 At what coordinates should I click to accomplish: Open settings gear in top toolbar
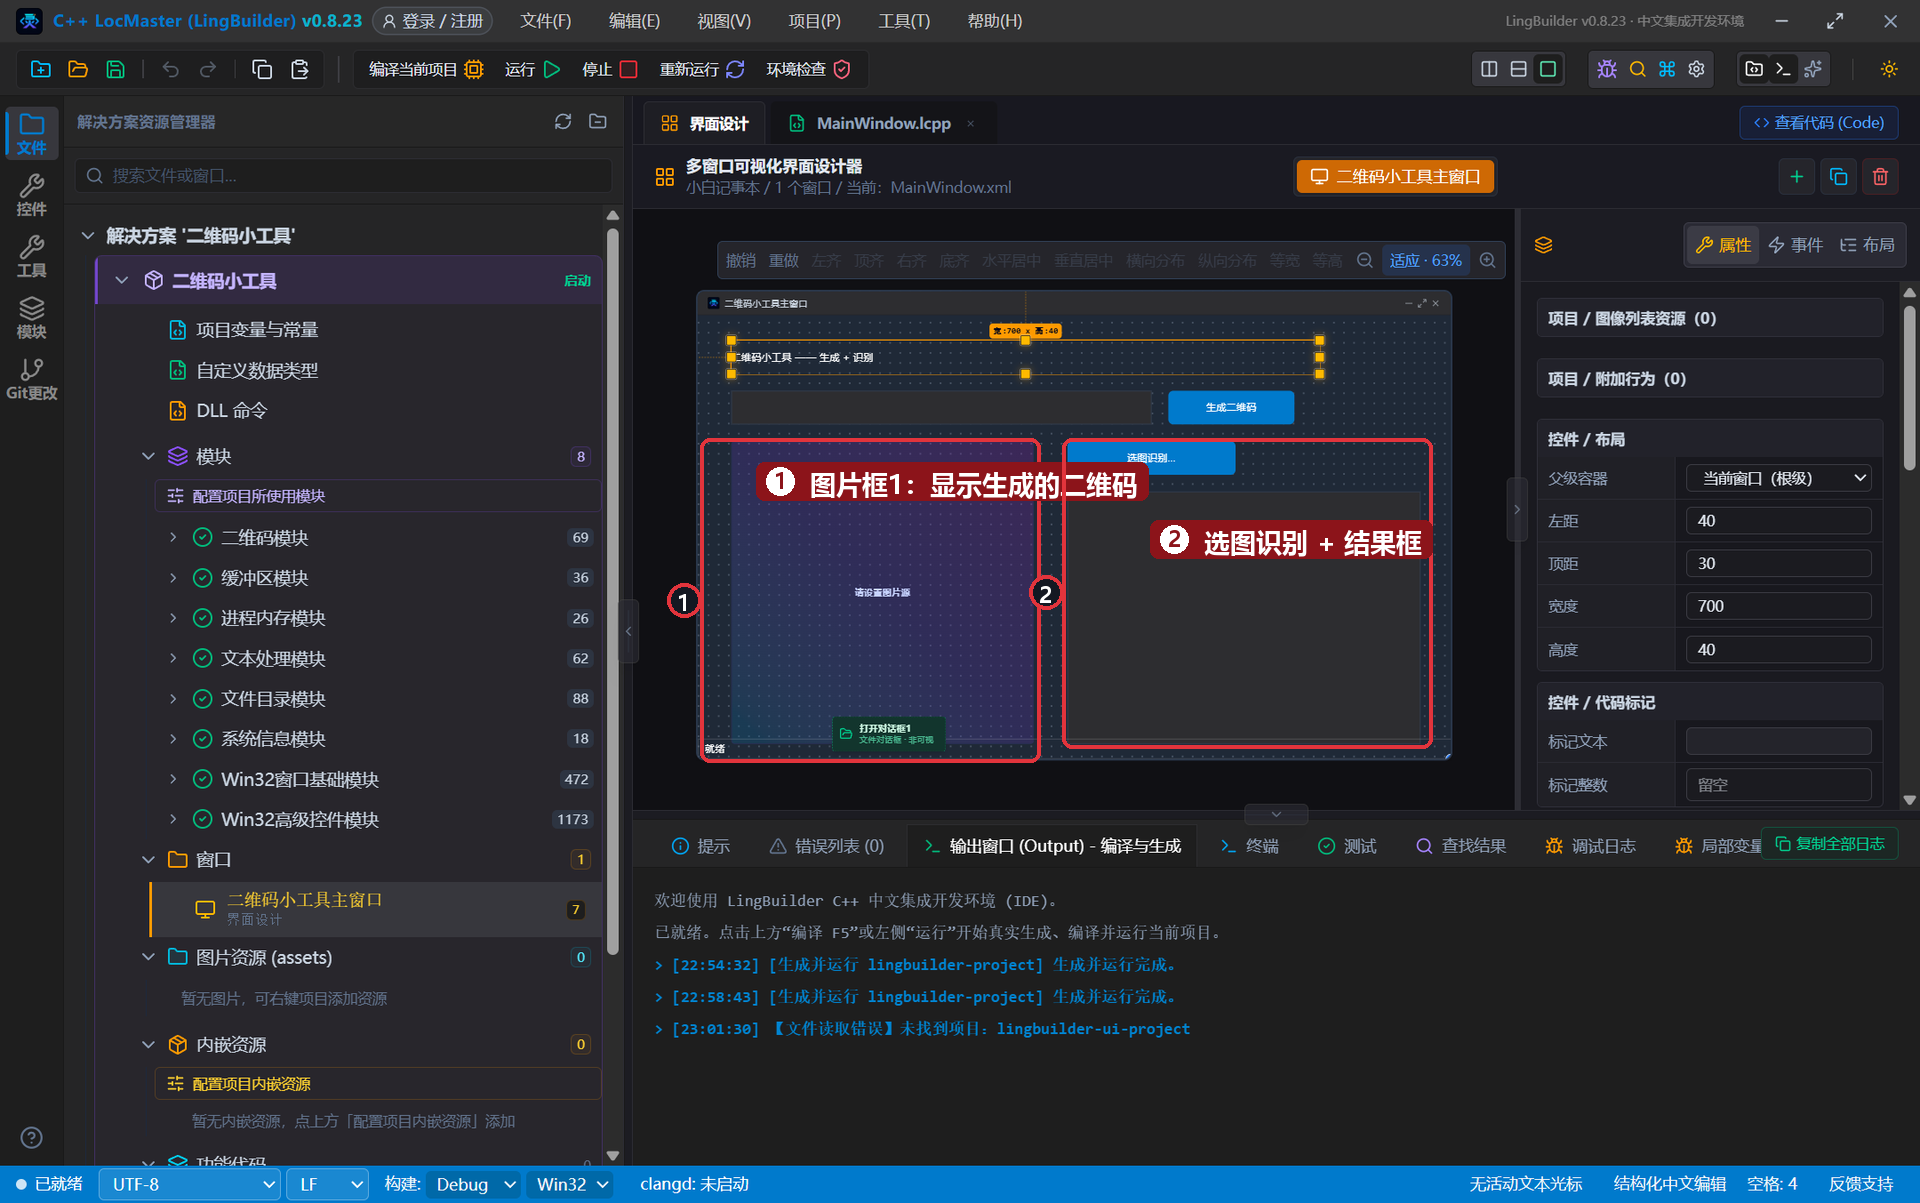click(1697, 69)
